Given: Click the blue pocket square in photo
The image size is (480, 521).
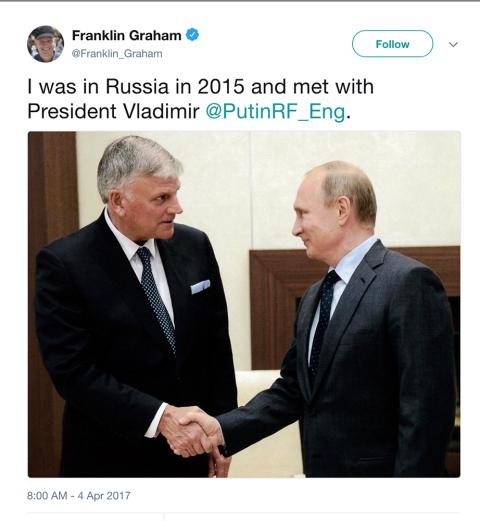Looking at the screenshot, I should click(x=200, y=287).
